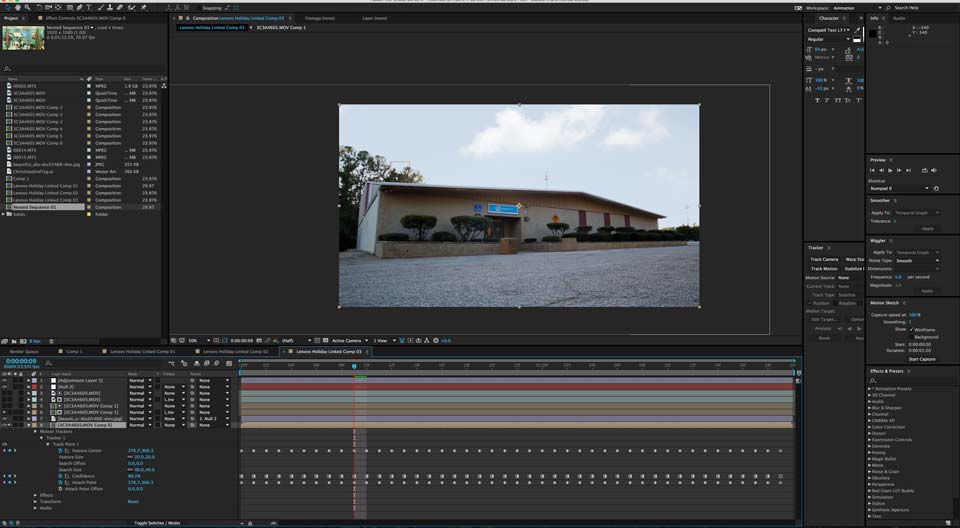The height and width of the screenshot is (528, 960).
Task: Select the Pan Behind anchor point tool
Action: pos(58,7)
